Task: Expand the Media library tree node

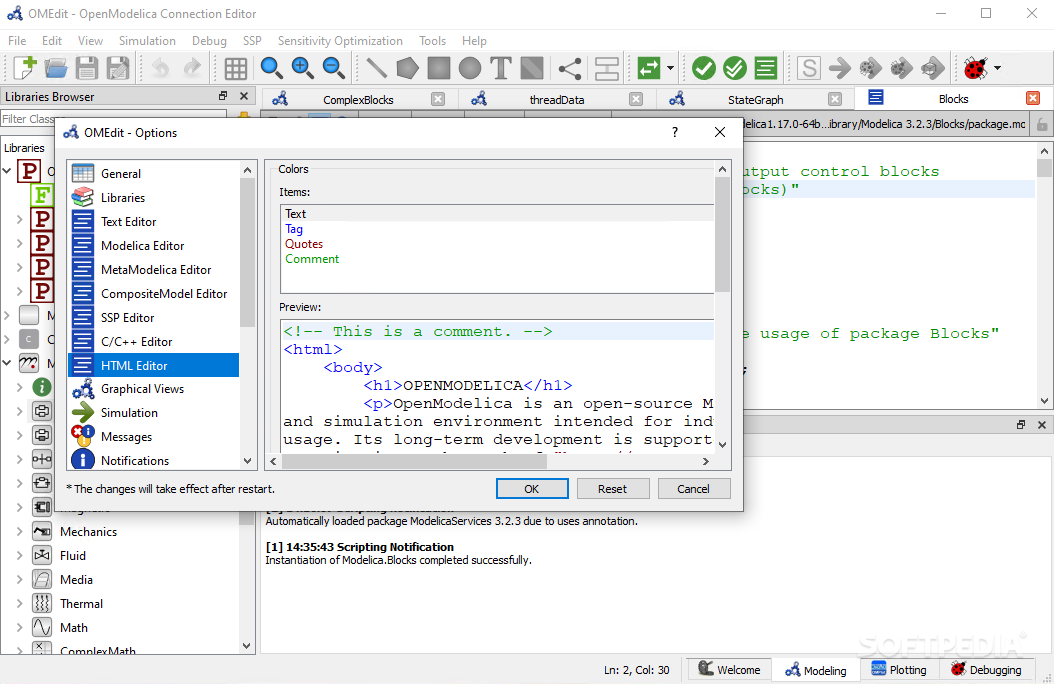Action: [x=19, y=580]
